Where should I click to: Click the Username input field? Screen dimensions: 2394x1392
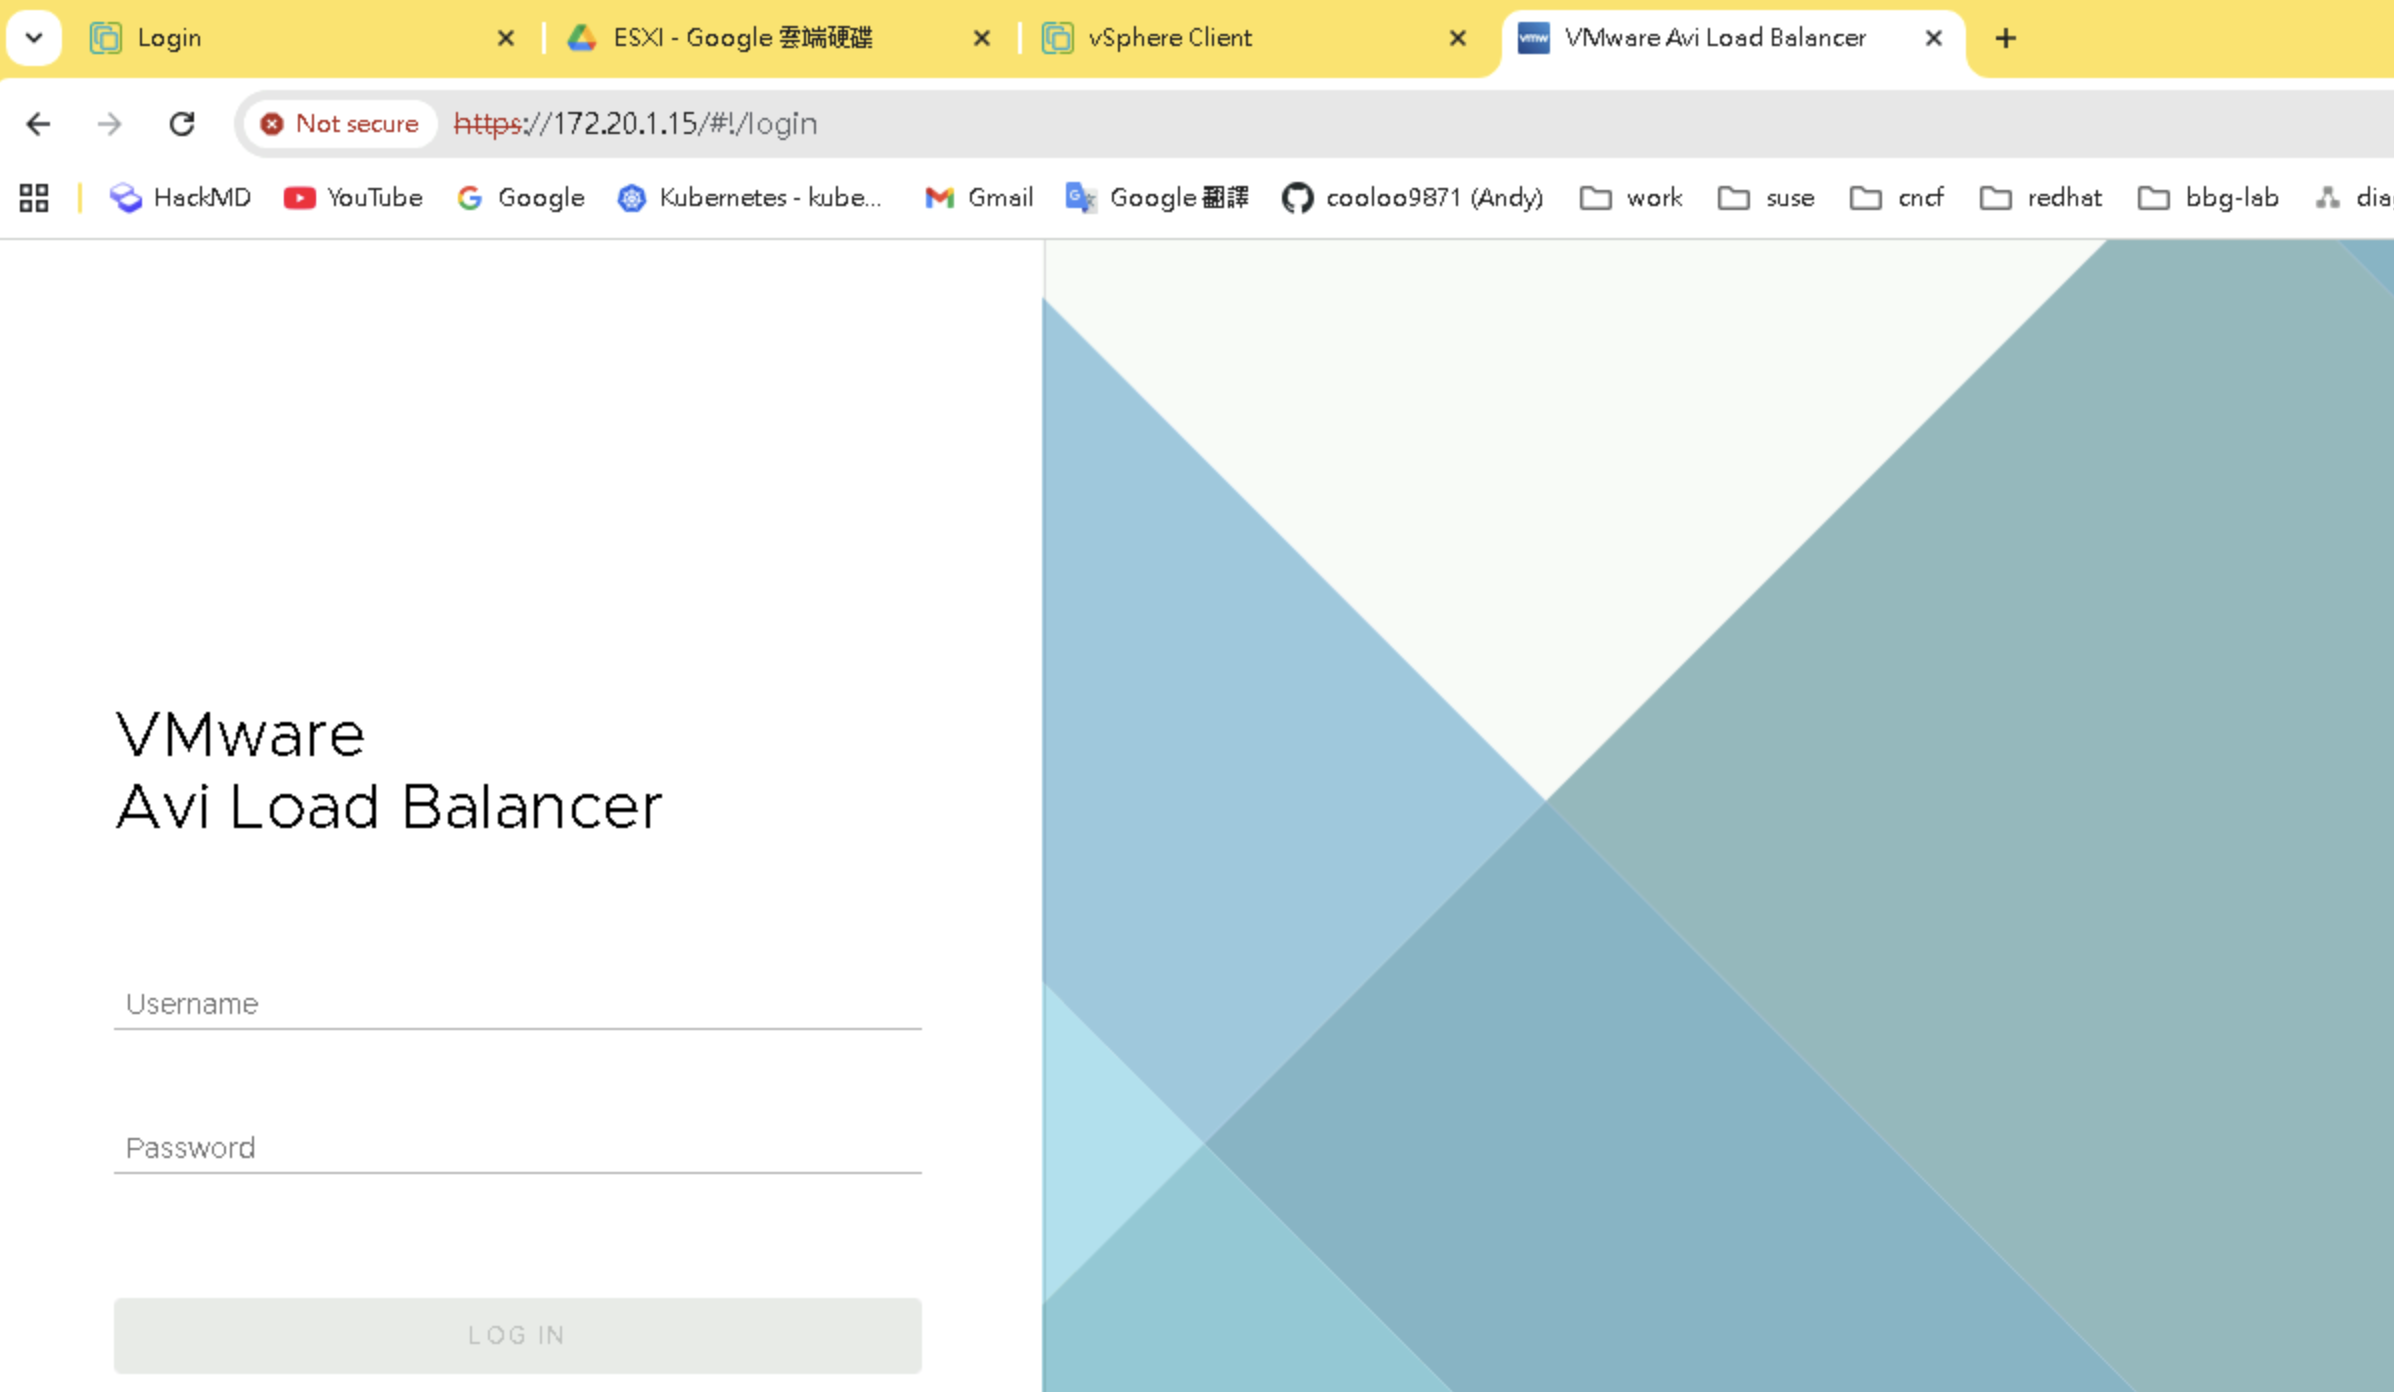coord(517,1003)
